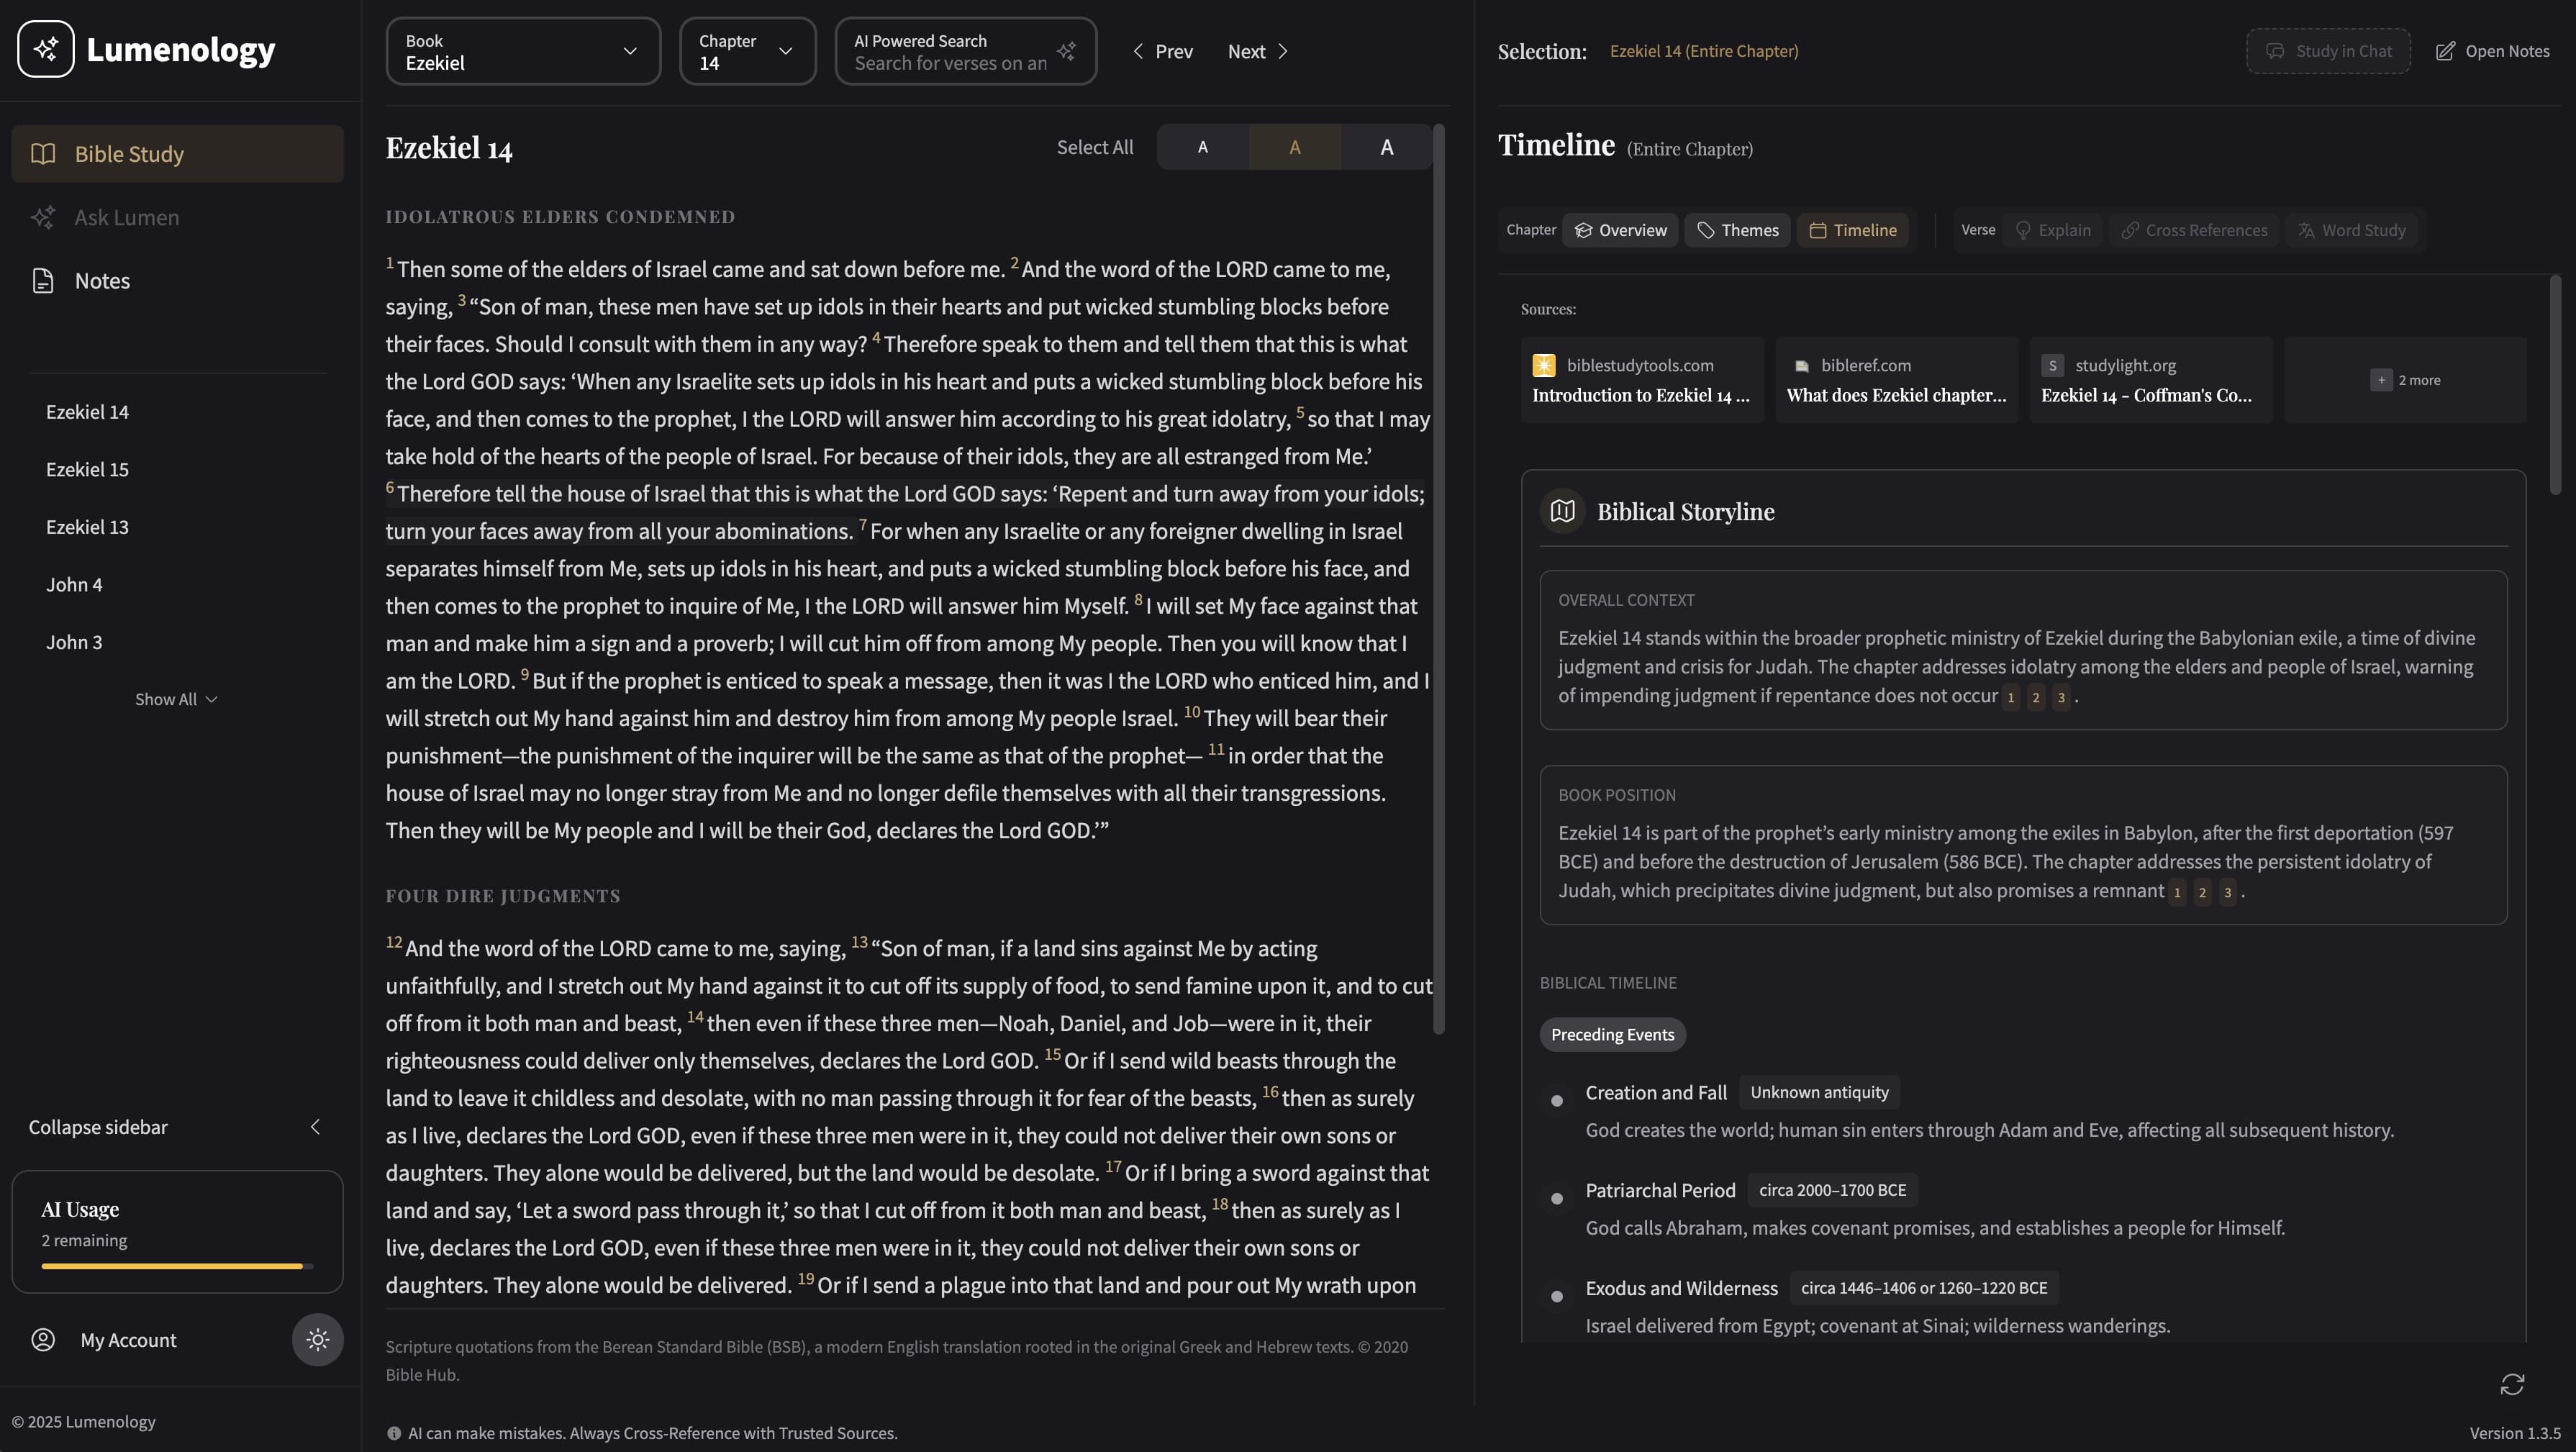2576x1452 pixels.
Task: Go to the Next chapter
Action: [x=1257, y=51]
